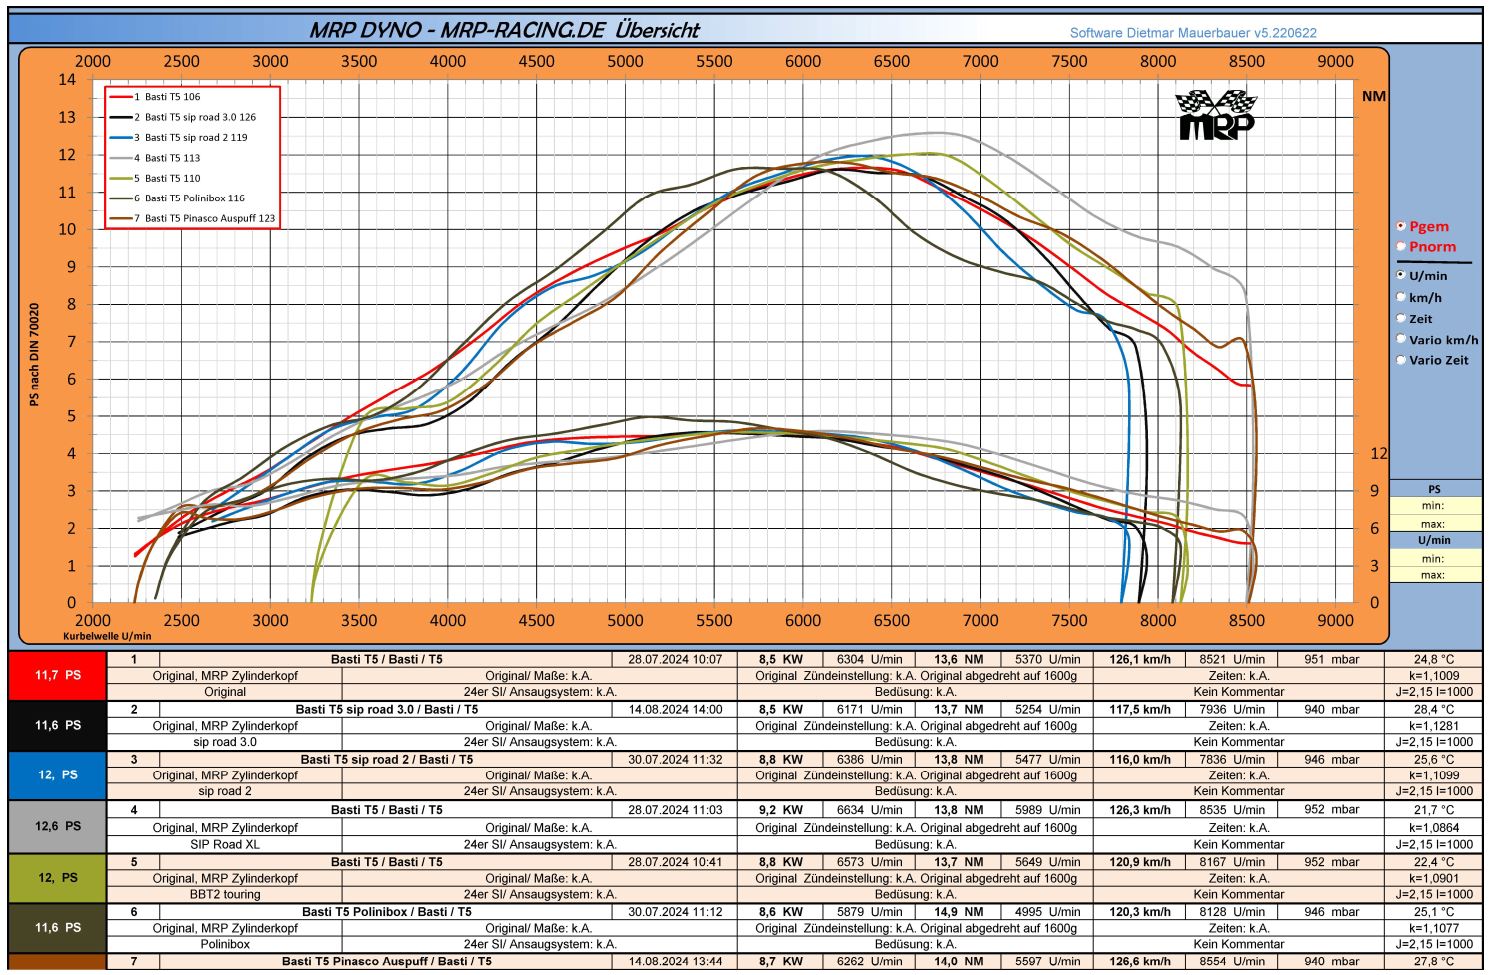Click the 21,7 °C temperature cell
The width and height of the screenshot is (1491, 975).
[x=1434, y=810]
